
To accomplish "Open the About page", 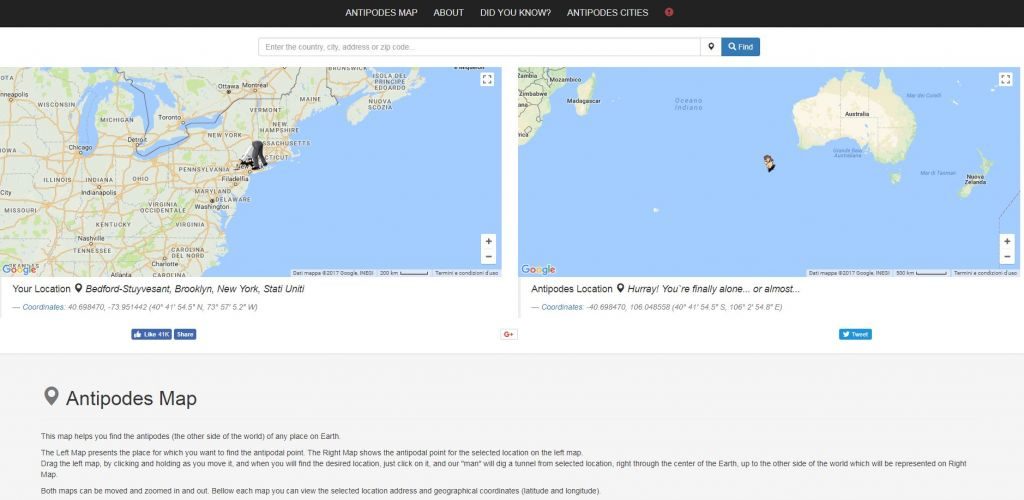I will (x=449, y=12).
